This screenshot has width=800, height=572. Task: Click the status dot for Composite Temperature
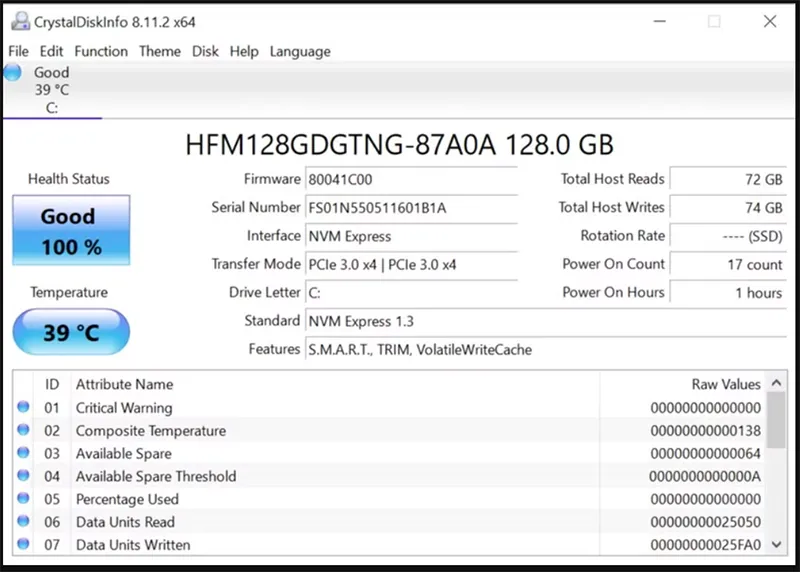coord(23,430)
